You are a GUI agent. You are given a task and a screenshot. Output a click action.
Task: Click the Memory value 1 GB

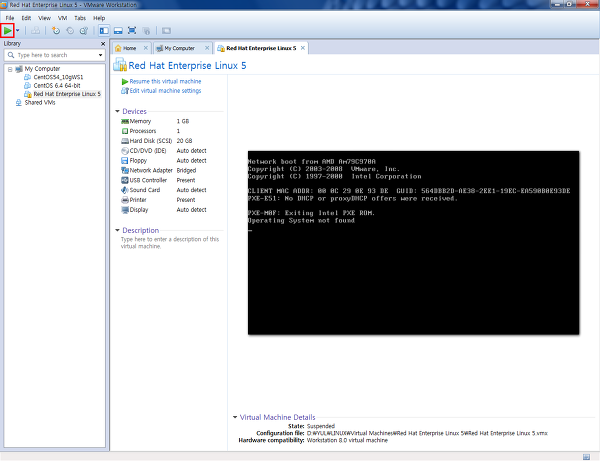coord(183,121)
